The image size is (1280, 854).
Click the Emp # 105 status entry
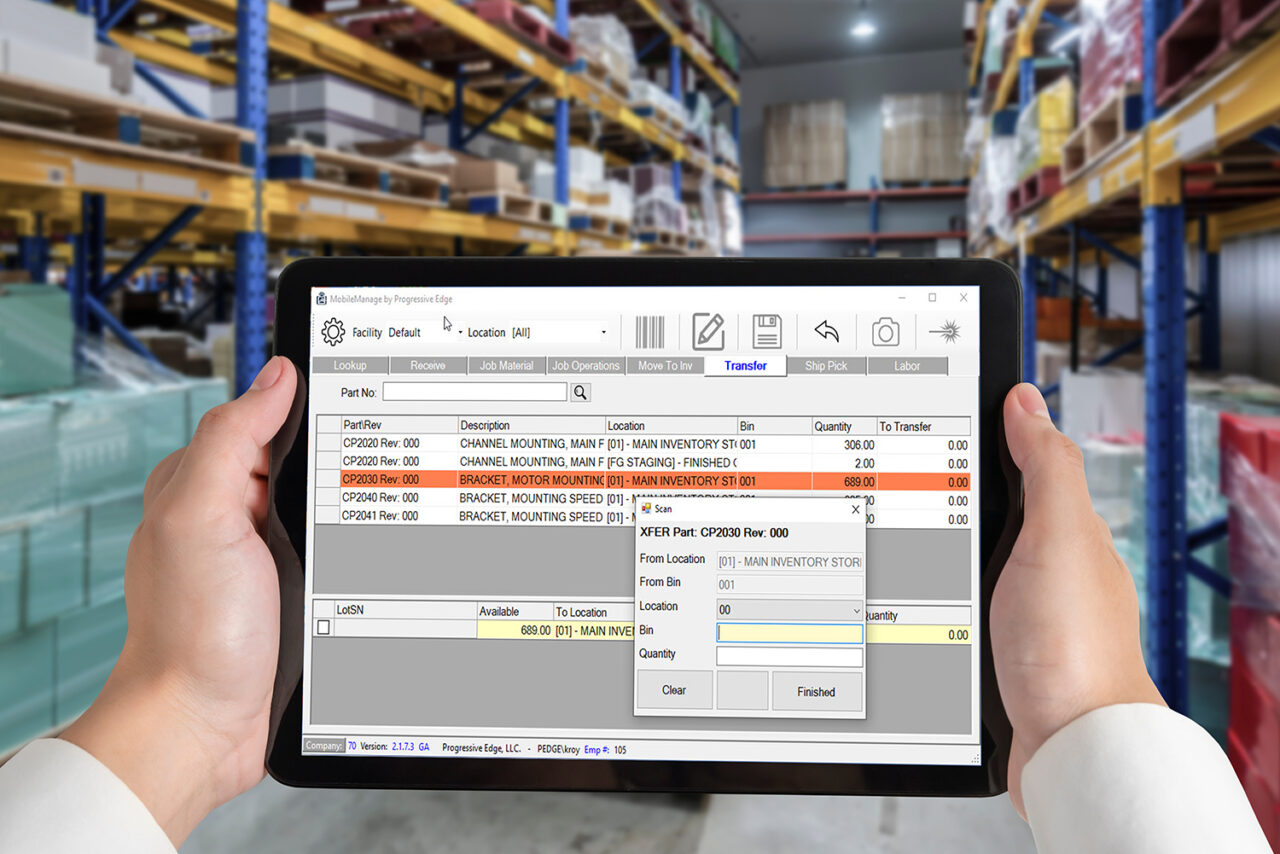(x=603, y=748)
